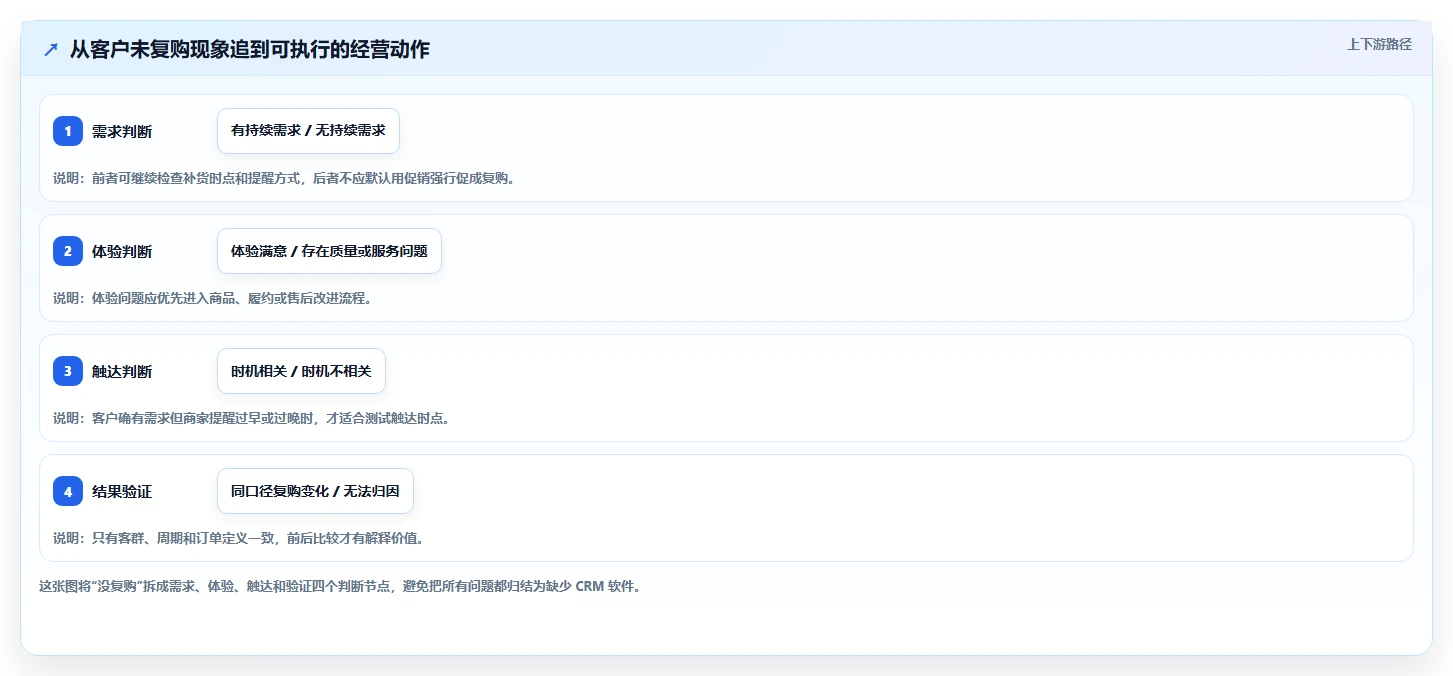1453x676 pixels.
Task: Select the 时机相关 / 时机不相关 chip
Action: click(301, 371)
